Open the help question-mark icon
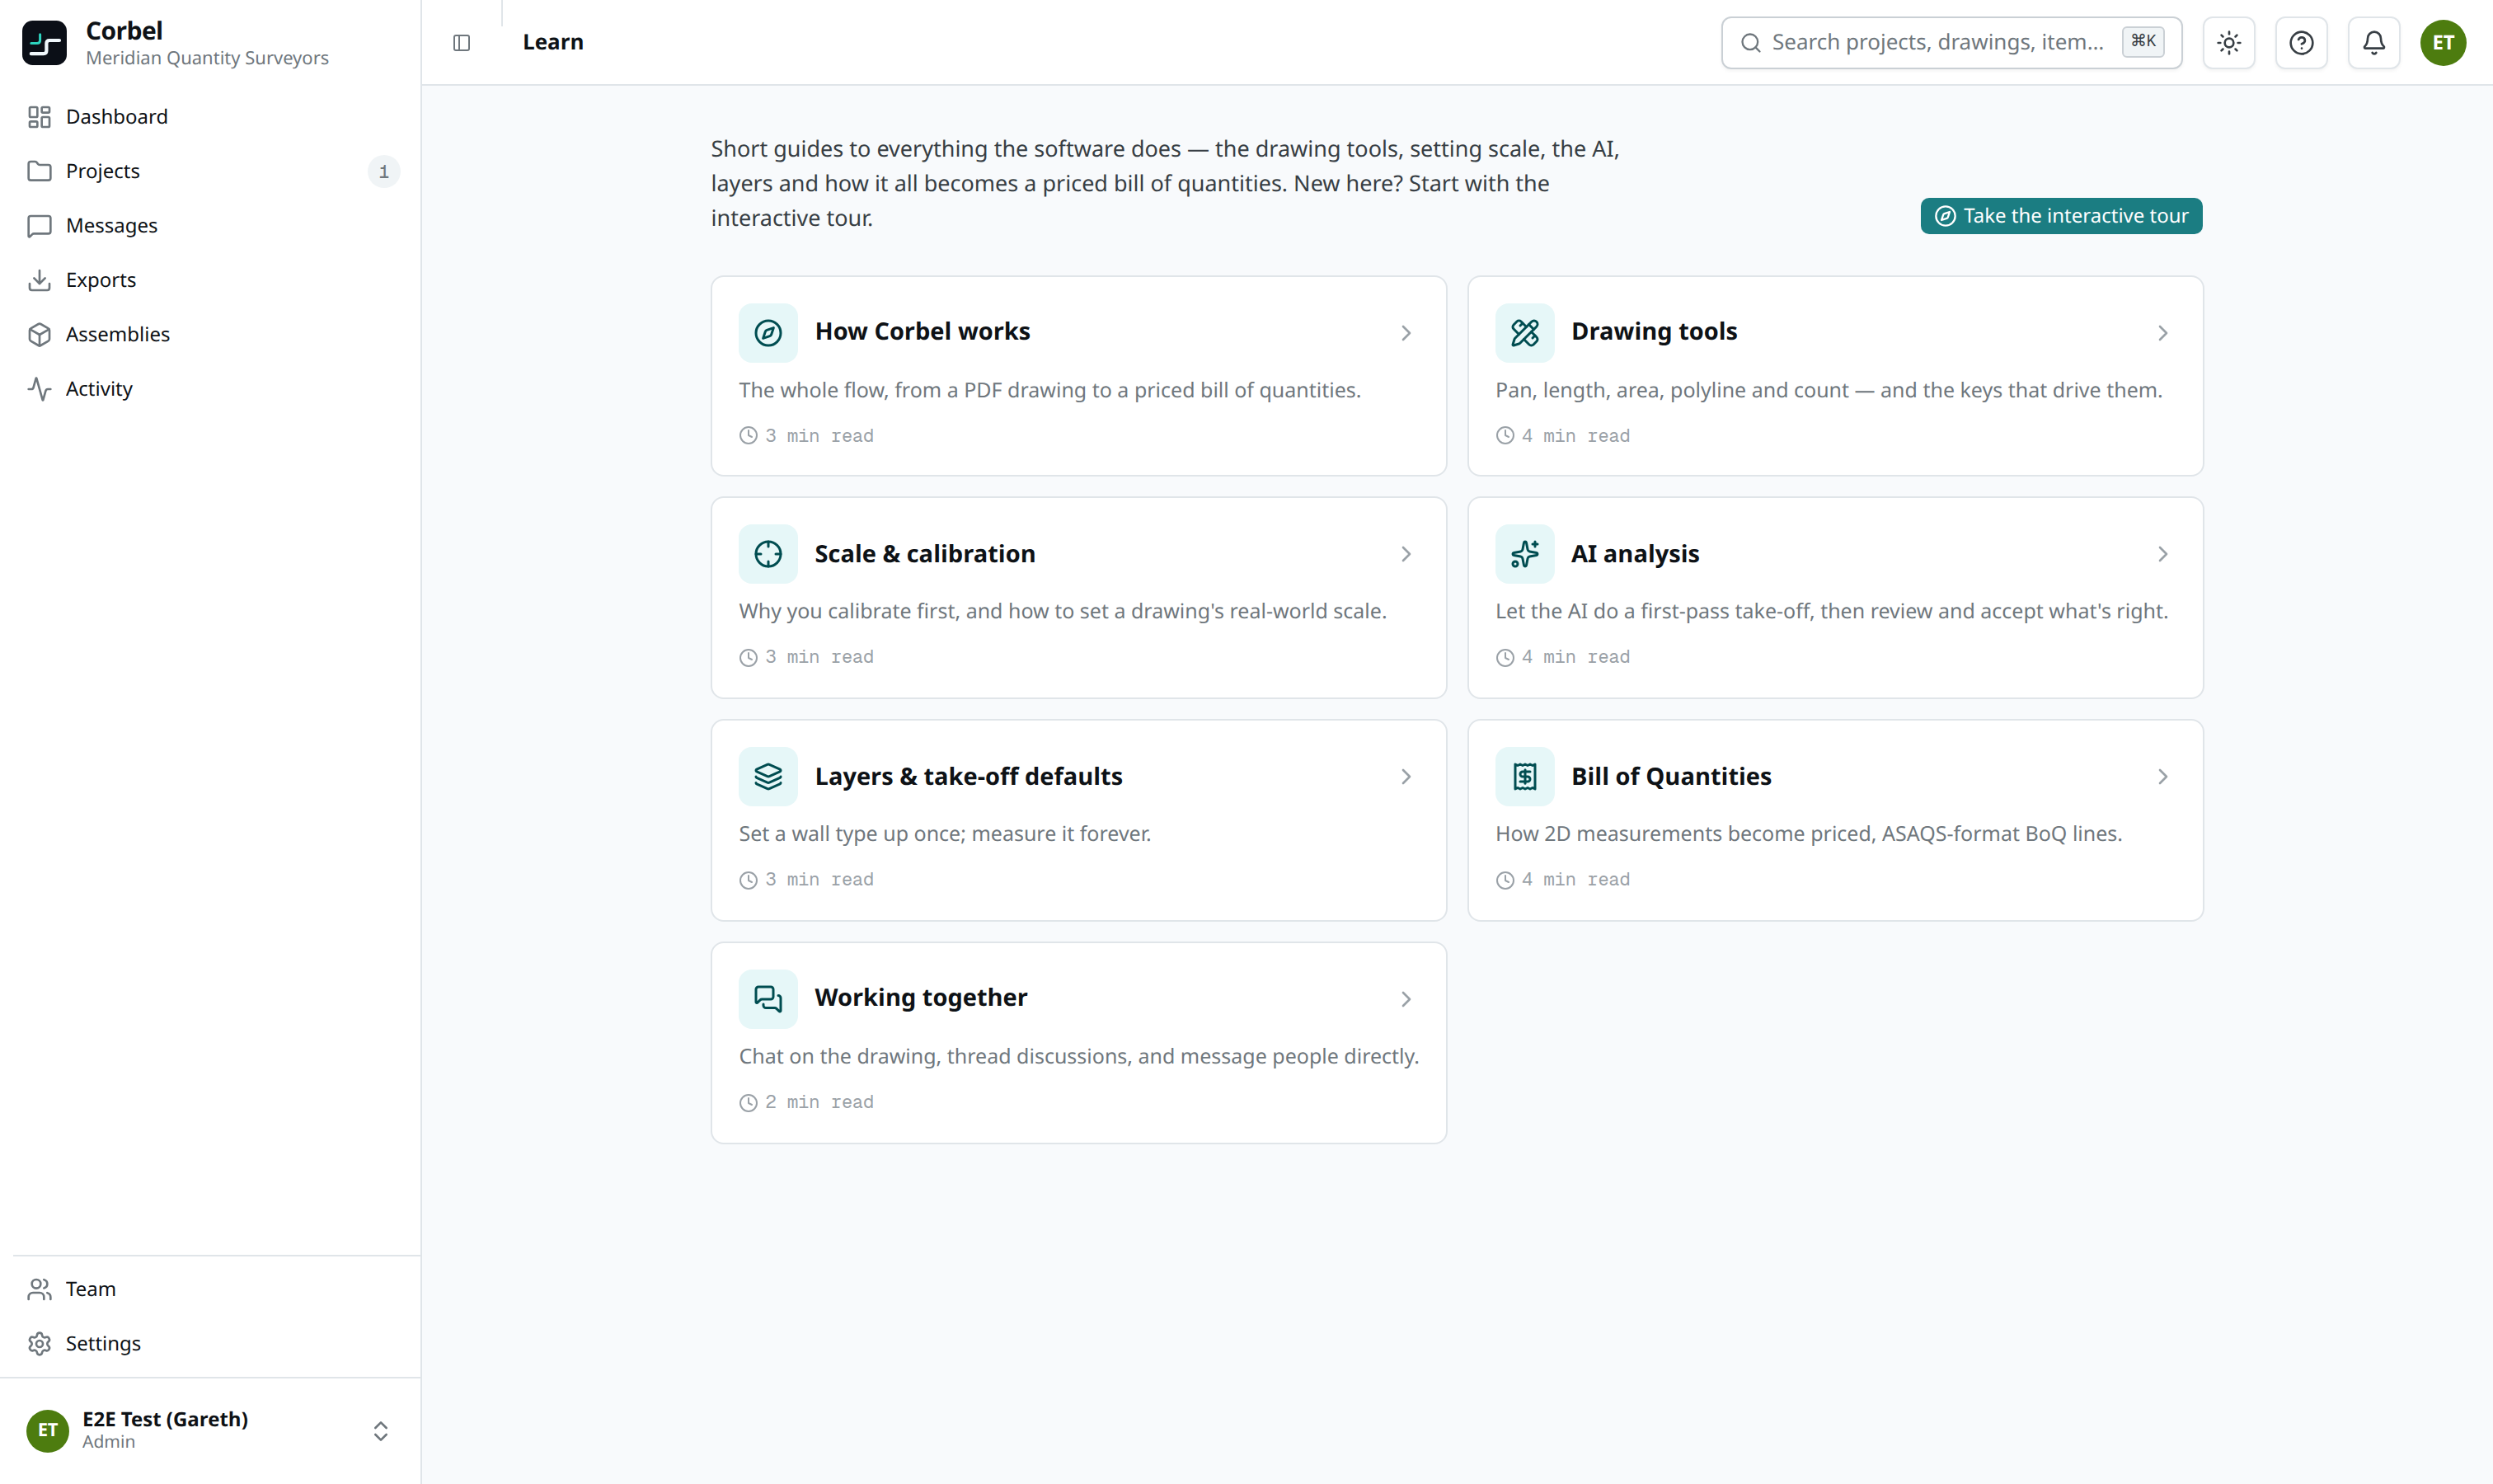Viewport: 2493px width, 1484px height. coord(2301,43)
